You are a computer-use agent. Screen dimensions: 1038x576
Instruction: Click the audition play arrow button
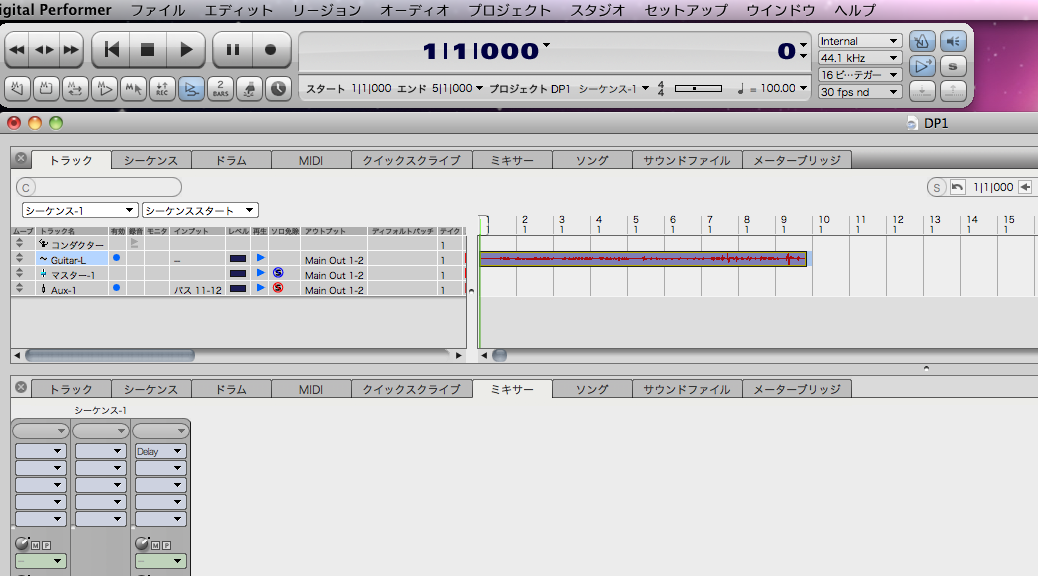921,66
